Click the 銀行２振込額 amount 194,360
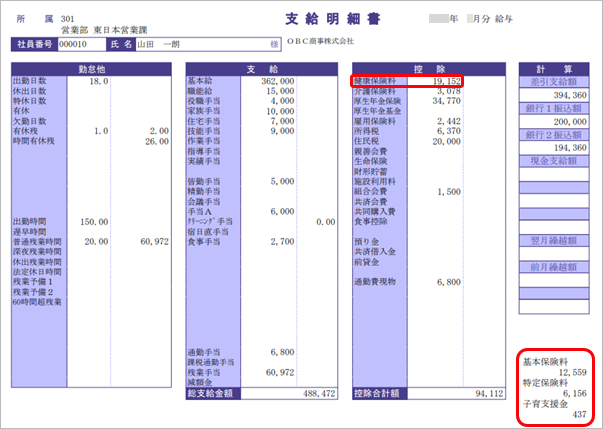The height and width of the screenshot is (429, 603). pyautogui.click(x=570, y=148)
